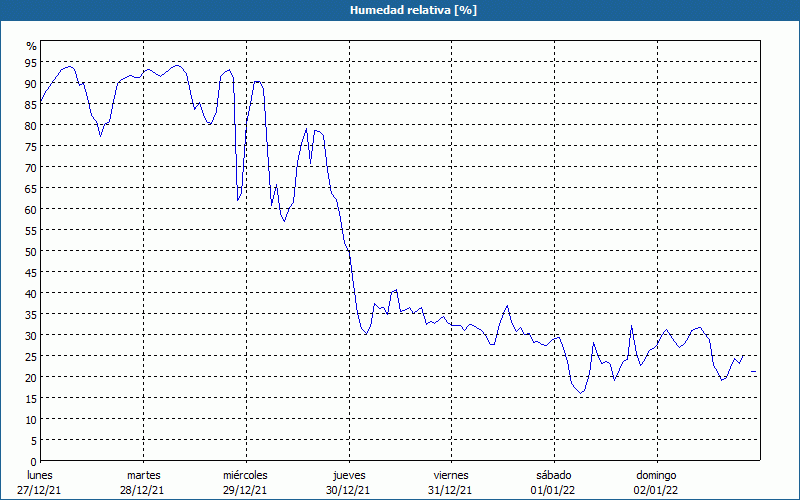Click the 15 y-axis value

31,398
